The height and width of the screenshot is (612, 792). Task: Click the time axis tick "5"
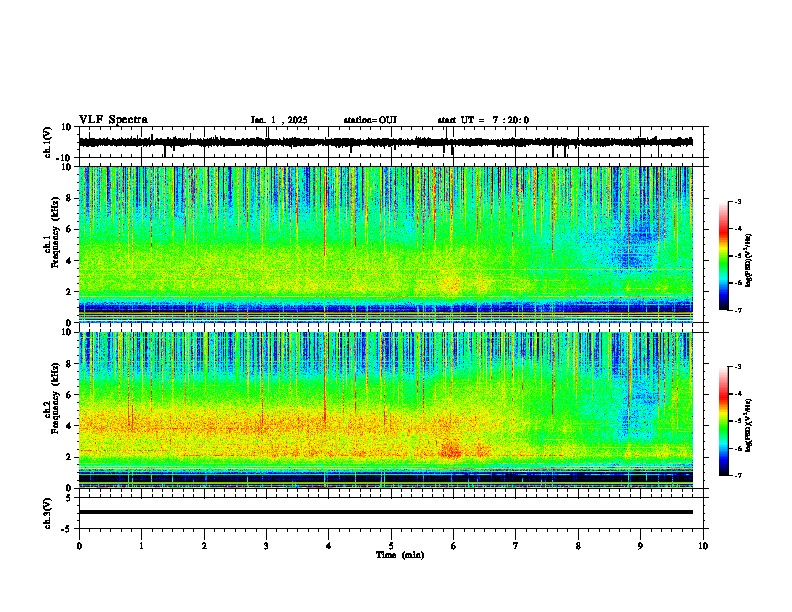pyautogui.click(x=391, y=546)
